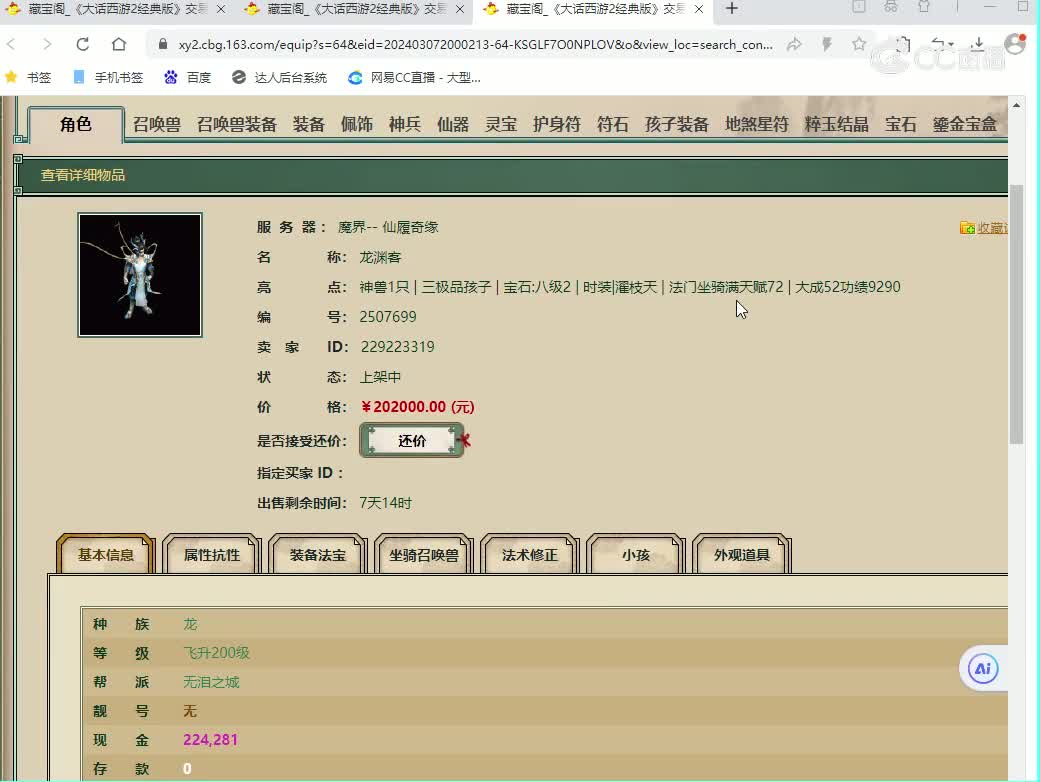Click the 还价 bargain button
The height and width of the screenshot is (782, 1040).
(412, 440)
